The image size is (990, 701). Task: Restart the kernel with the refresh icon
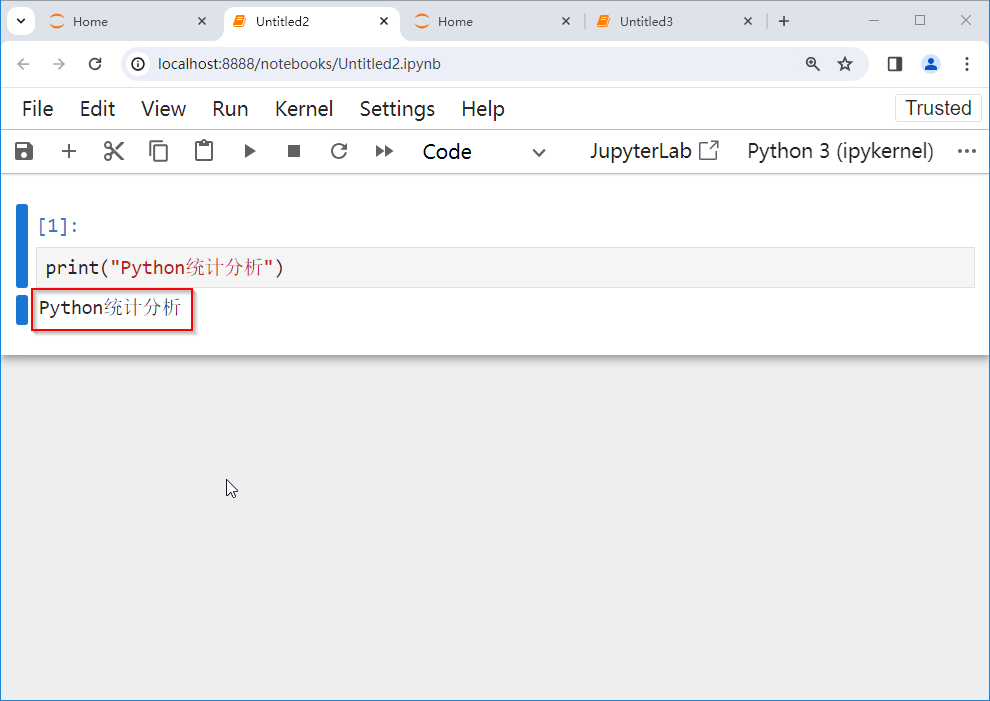pos(339,151)
